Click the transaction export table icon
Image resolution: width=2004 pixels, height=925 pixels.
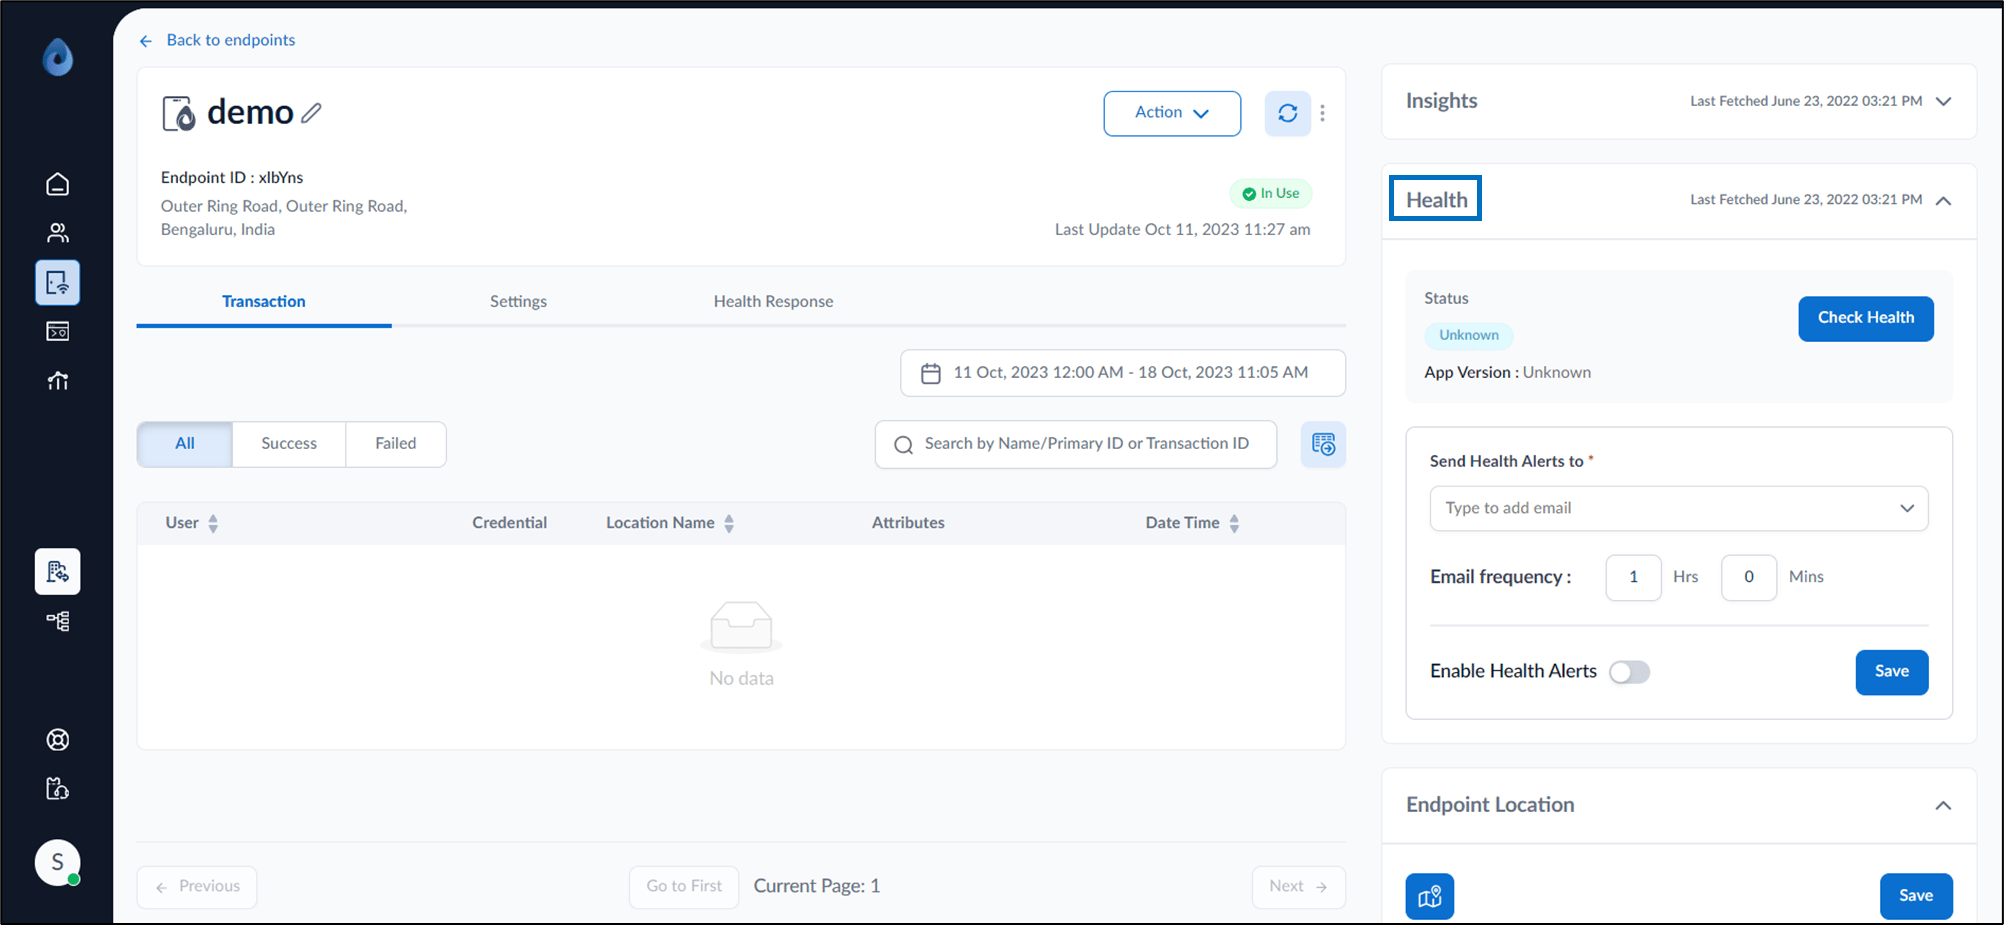click(1323, 444)
